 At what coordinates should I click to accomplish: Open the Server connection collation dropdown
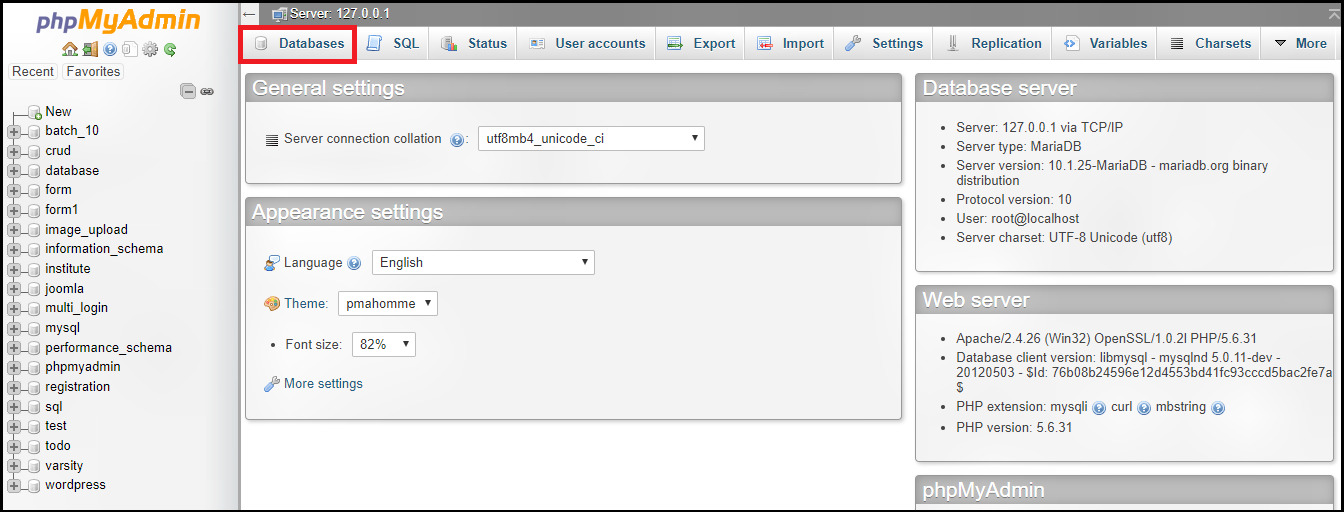click(x=591, y=139)
